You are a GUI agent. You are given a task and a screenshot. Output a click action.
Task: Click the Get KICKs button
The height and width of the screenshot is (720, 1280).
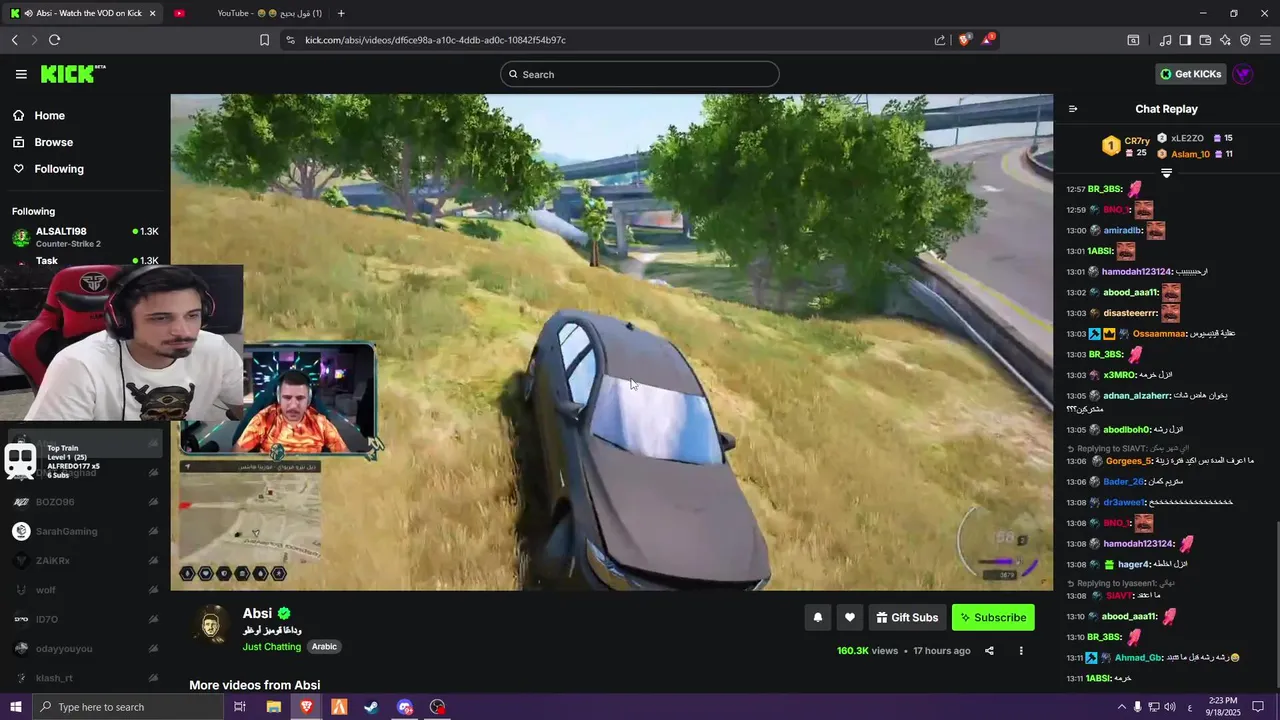coord(1190,74)
